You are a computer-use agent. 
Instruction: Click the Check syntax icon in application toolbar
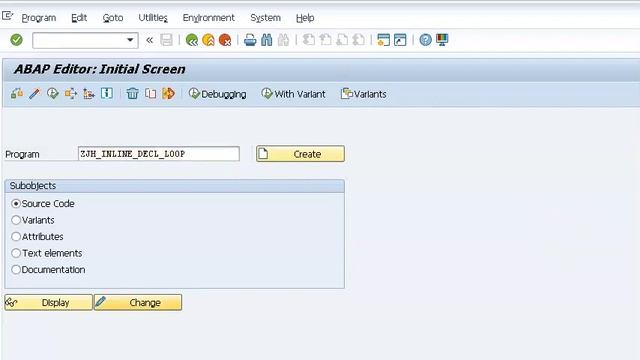17,93
